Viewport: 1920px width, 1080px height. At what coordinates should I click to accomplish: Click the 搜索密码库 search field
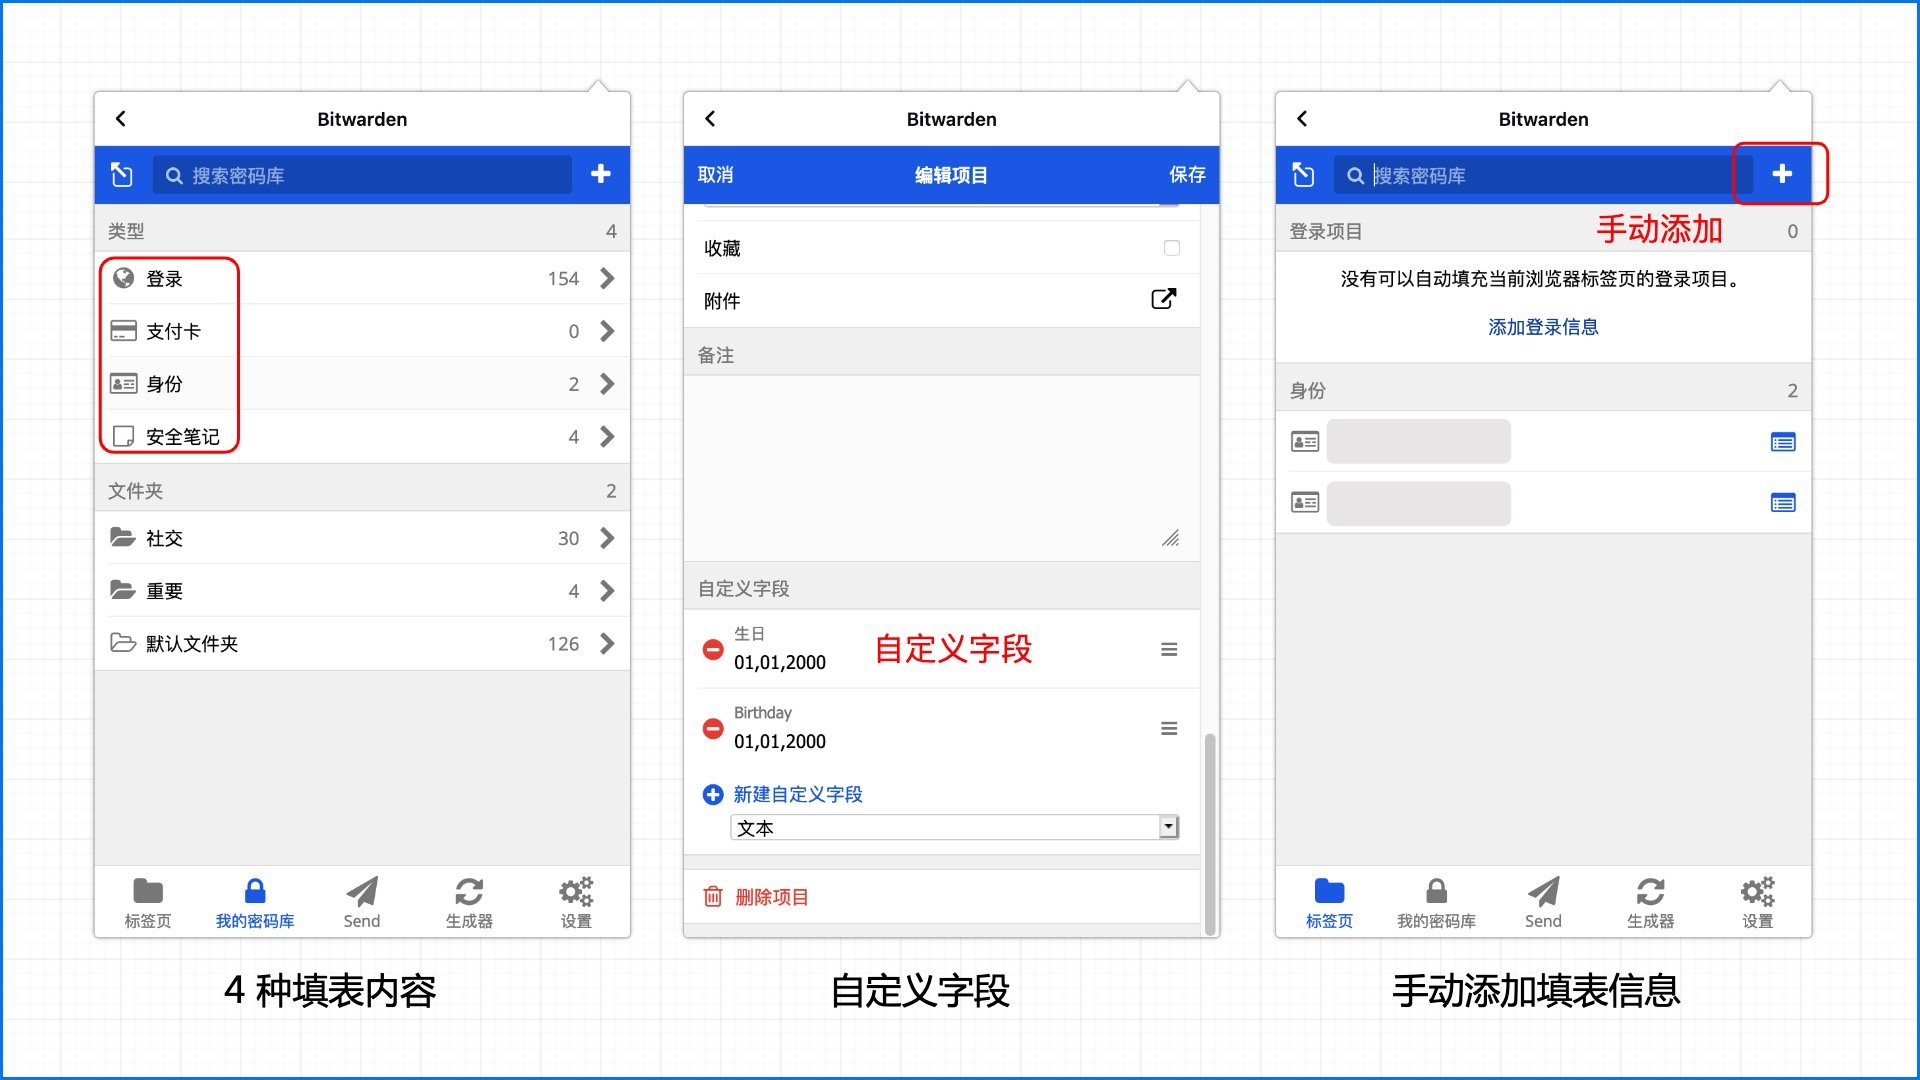pos(360,175)
